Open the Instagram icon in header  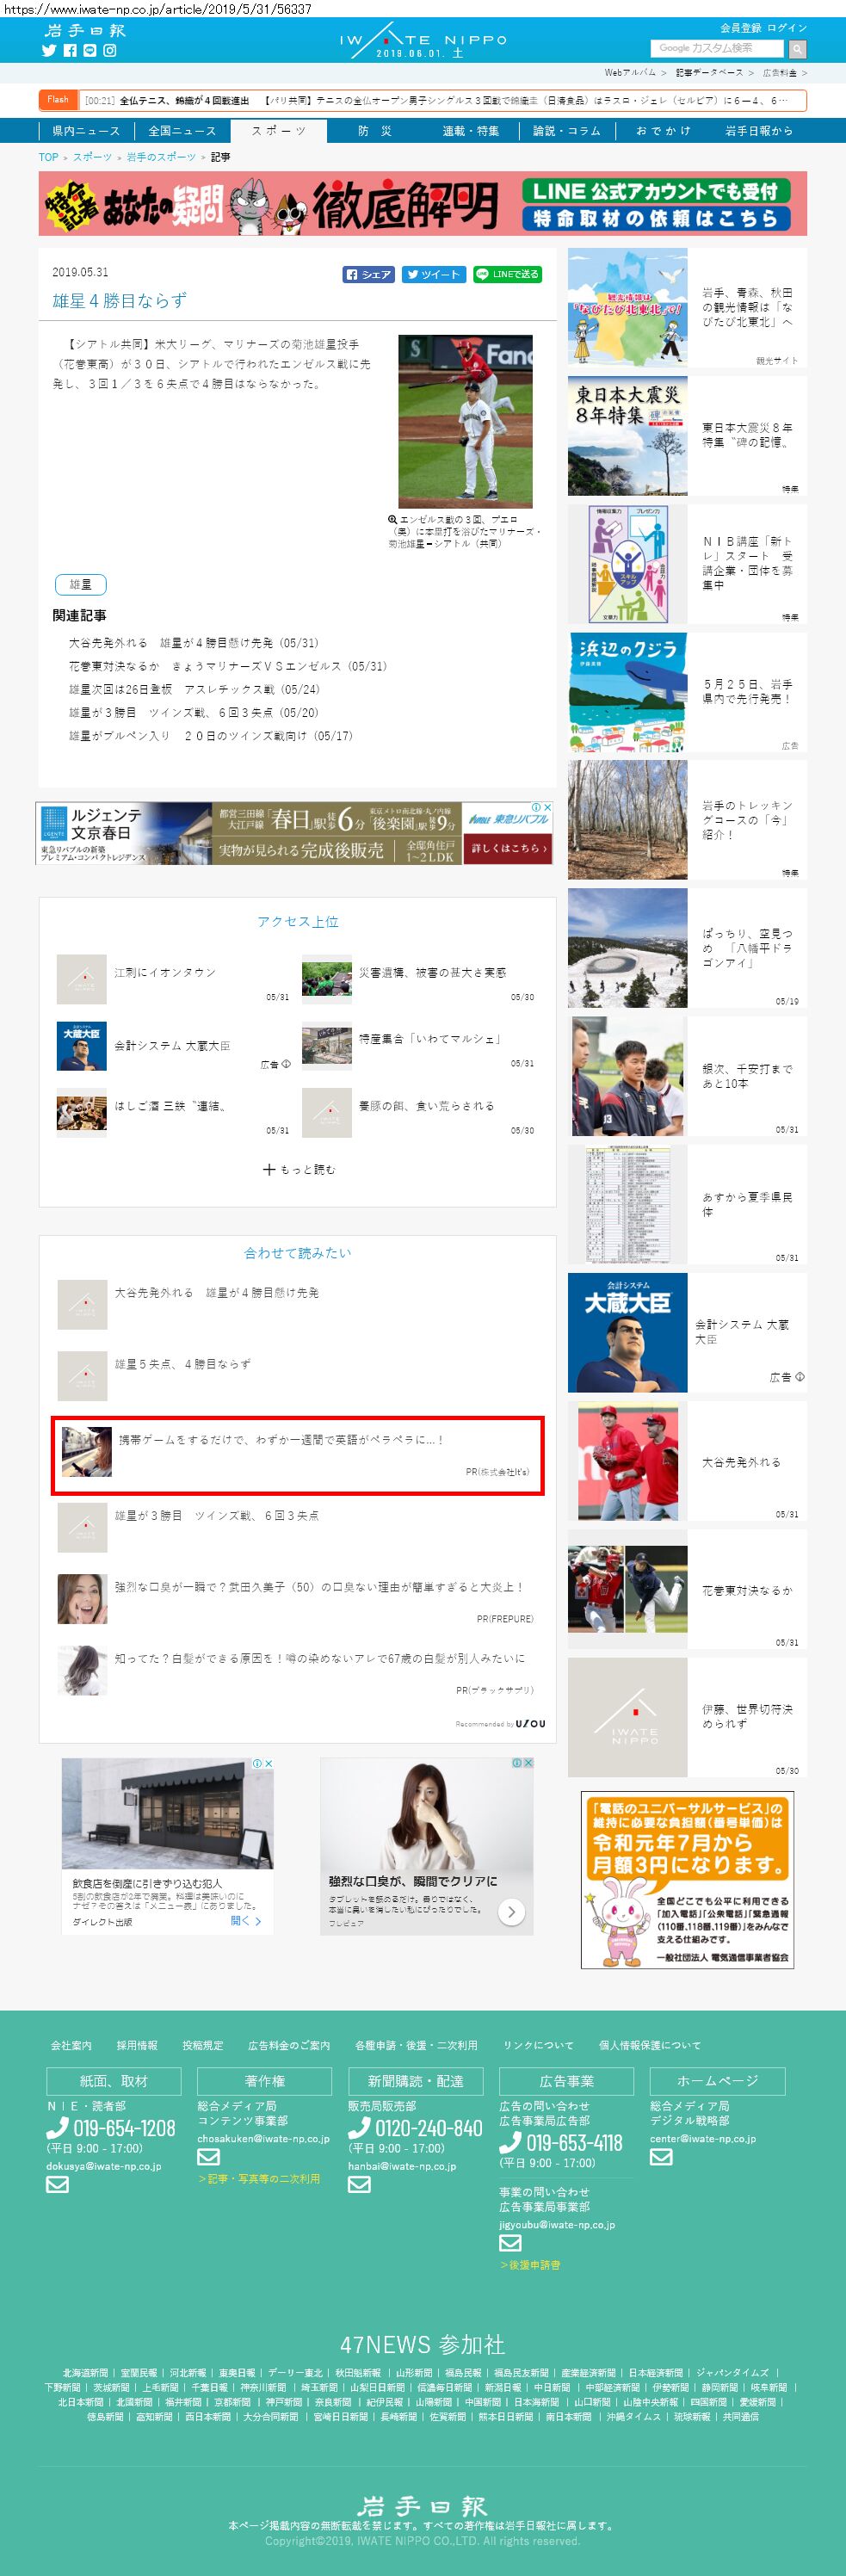coord(110,50)
